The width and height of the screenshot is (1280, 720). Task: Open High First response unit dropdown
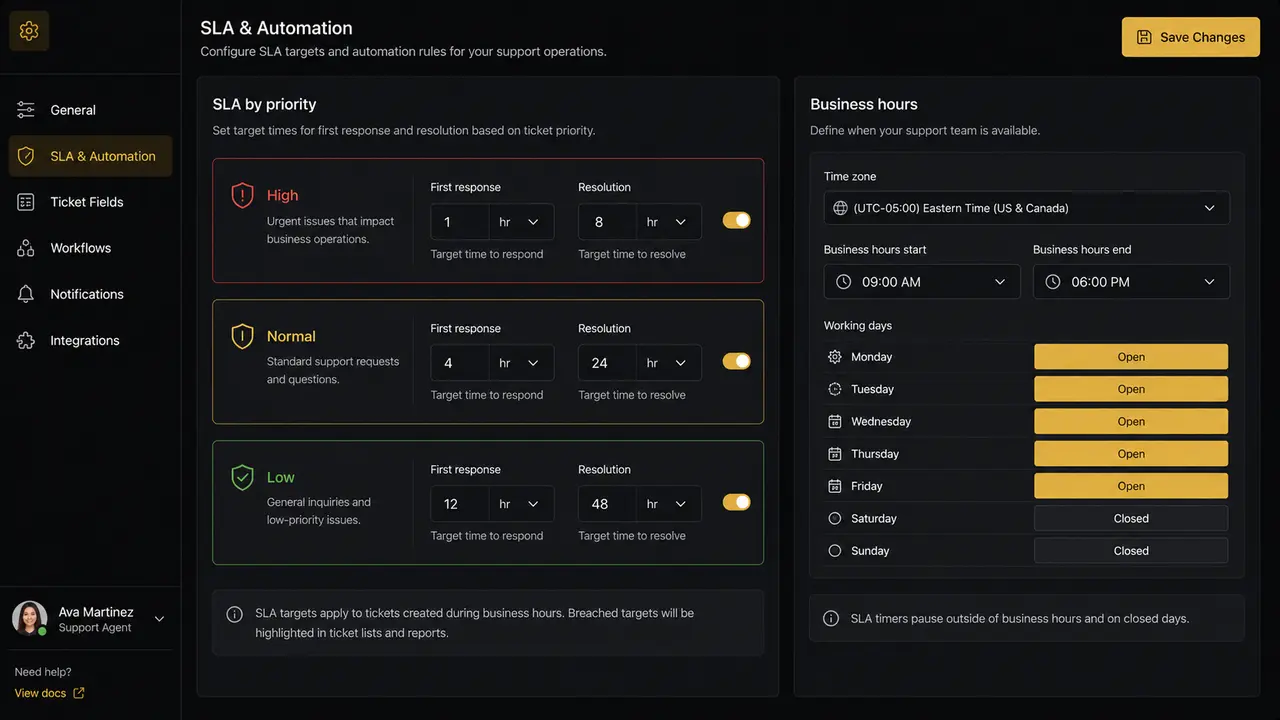[x=521, y=222]
